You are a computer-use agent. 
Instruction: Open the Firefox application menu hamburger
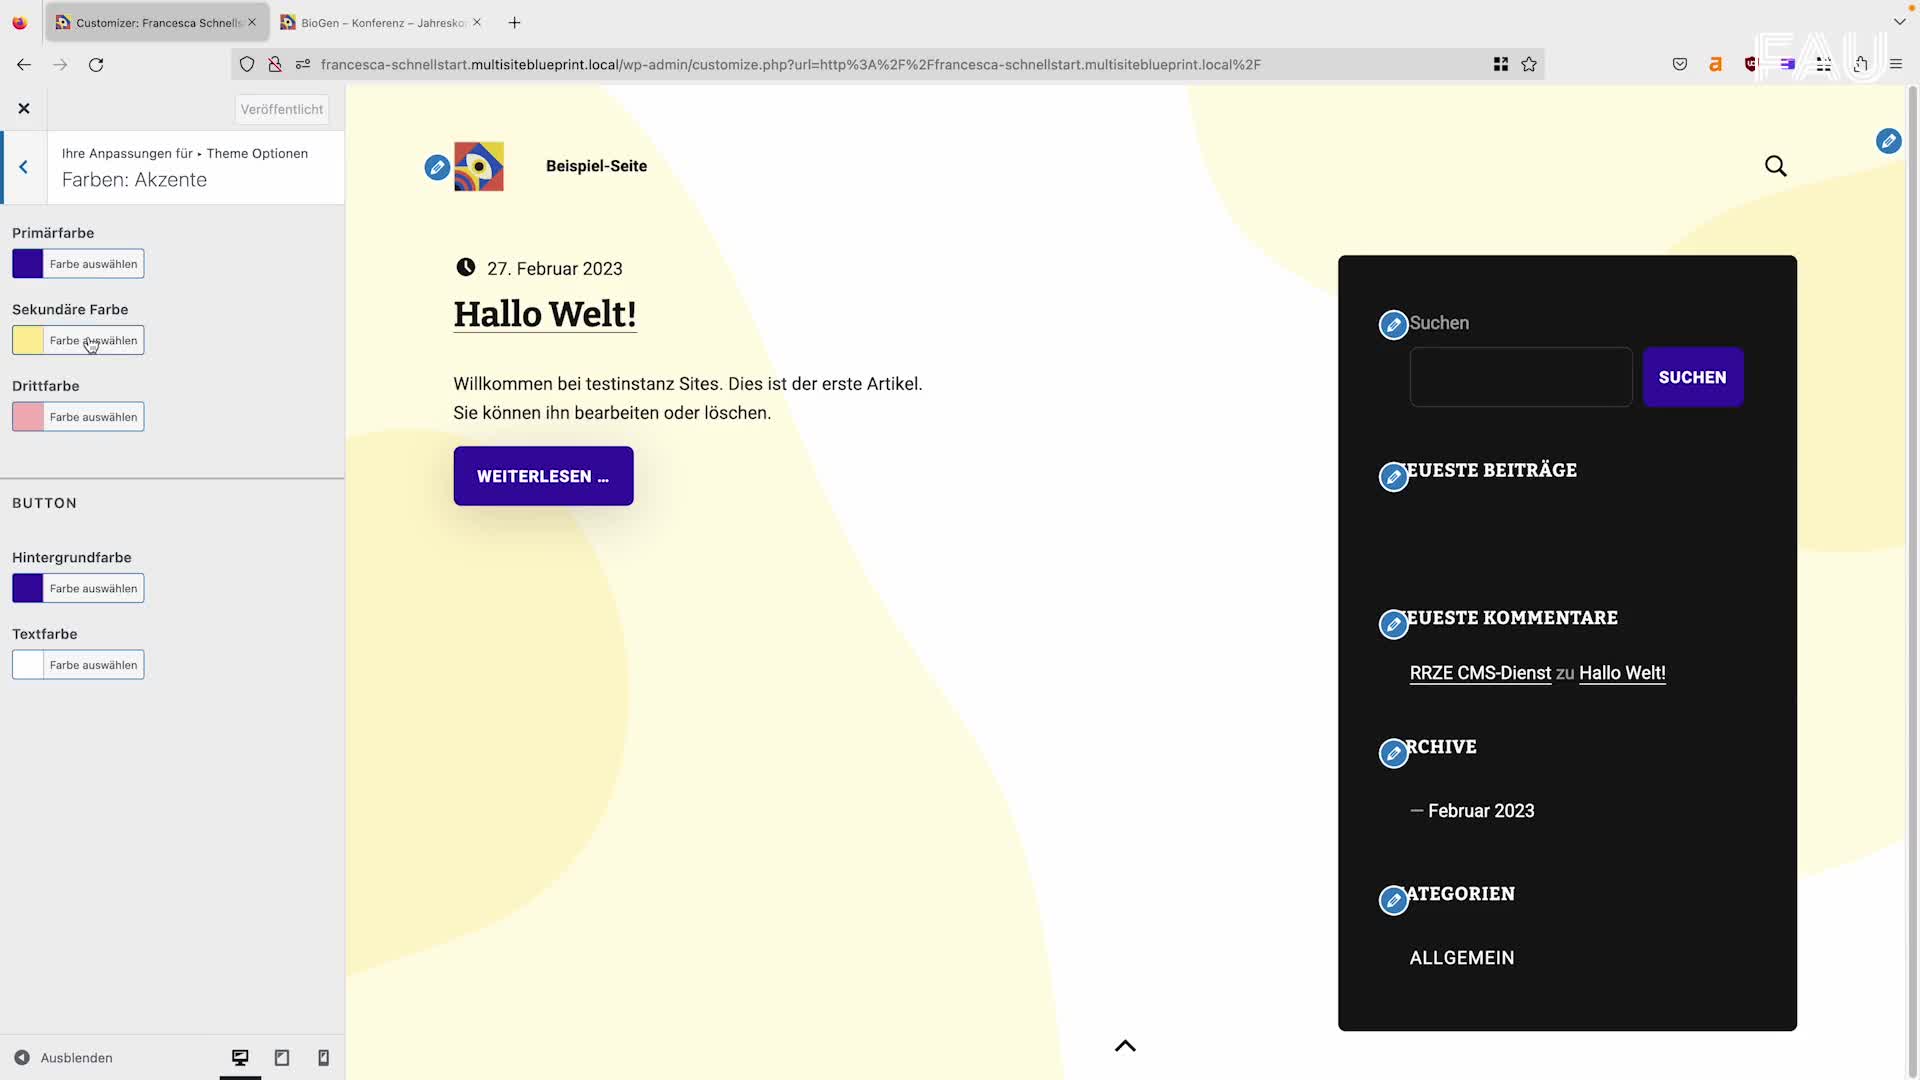1897,64
